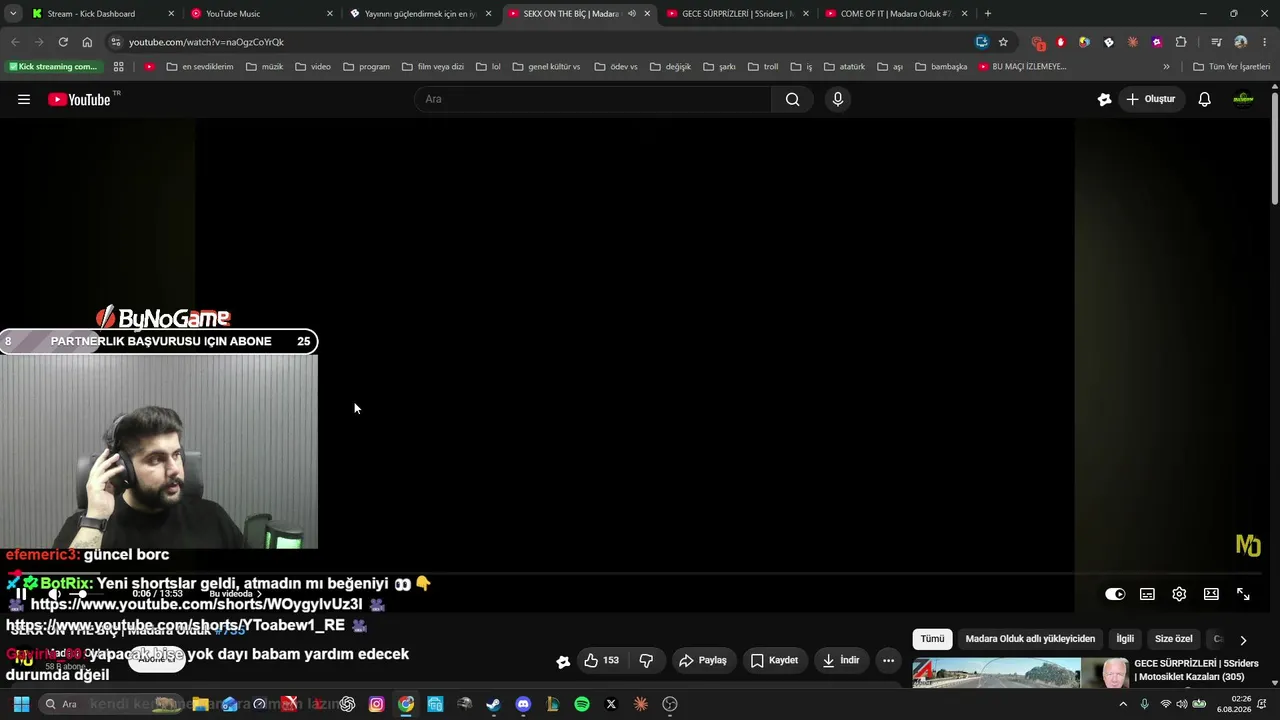Viewport: 1280px width, 720px height.
Task: Open the Windows Start menu
Action: point(21,704)
